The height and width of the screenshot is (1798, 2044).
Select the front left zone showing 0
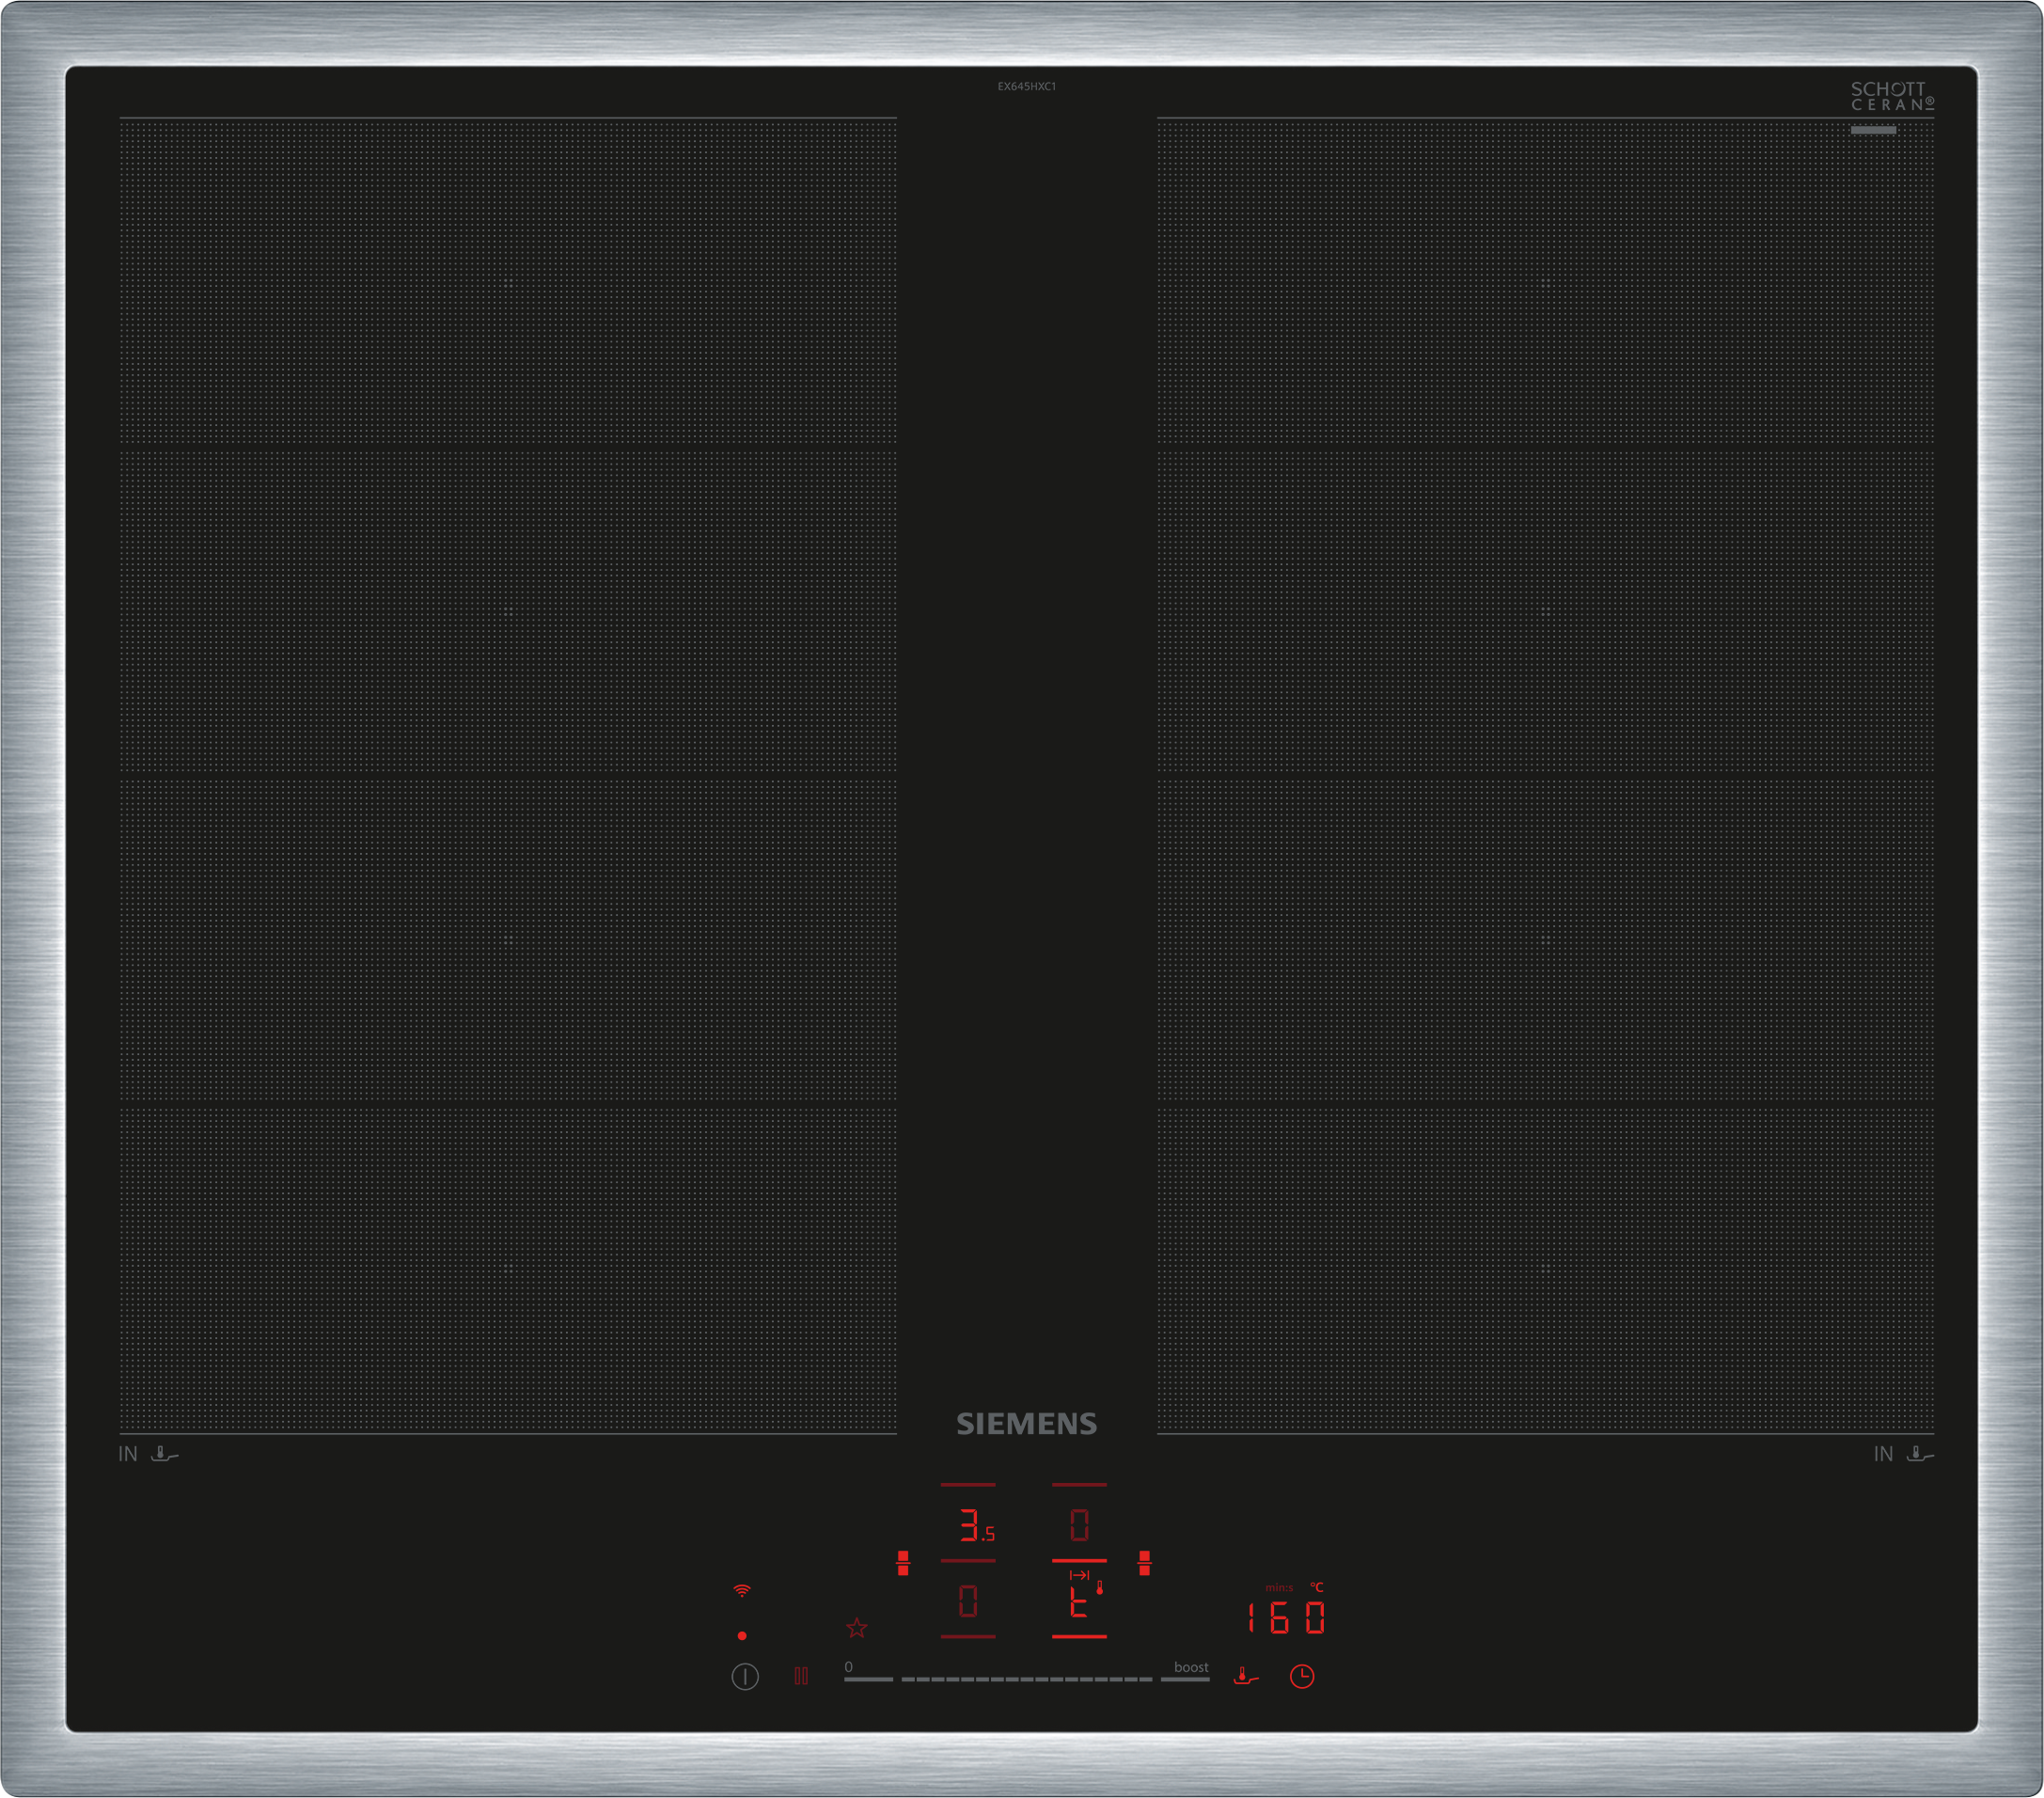(968, 1601)
